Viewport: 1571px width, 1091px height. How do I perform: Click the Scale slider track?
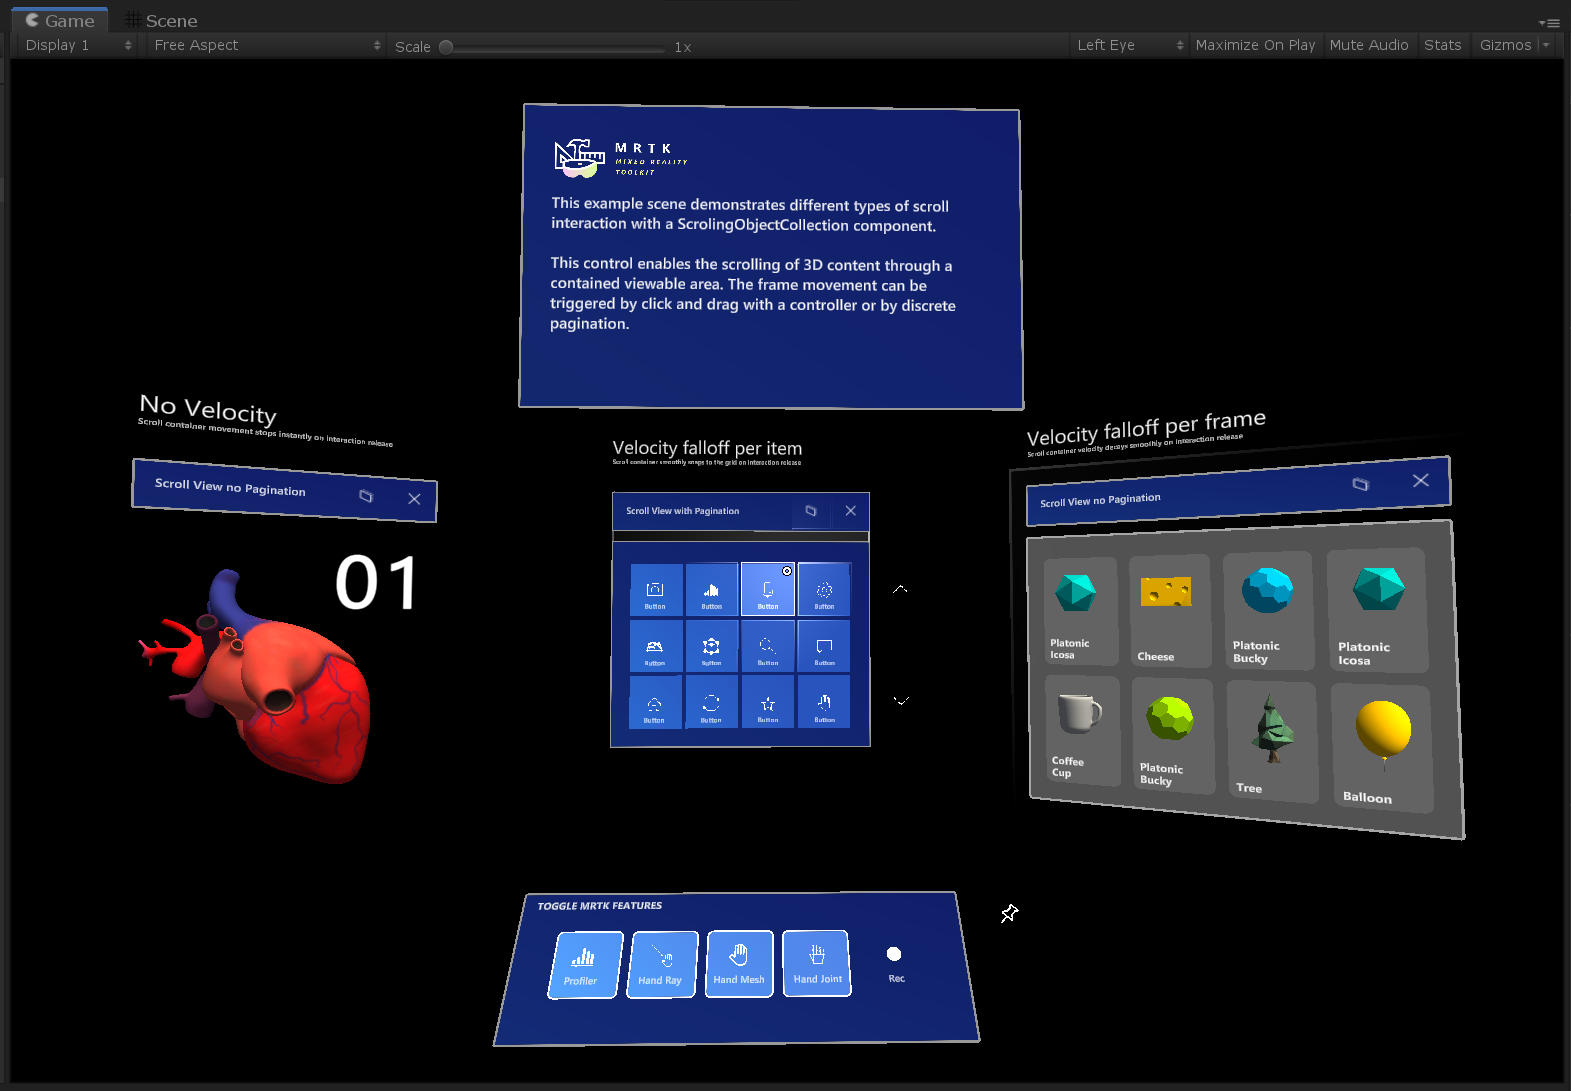(553, 47)
